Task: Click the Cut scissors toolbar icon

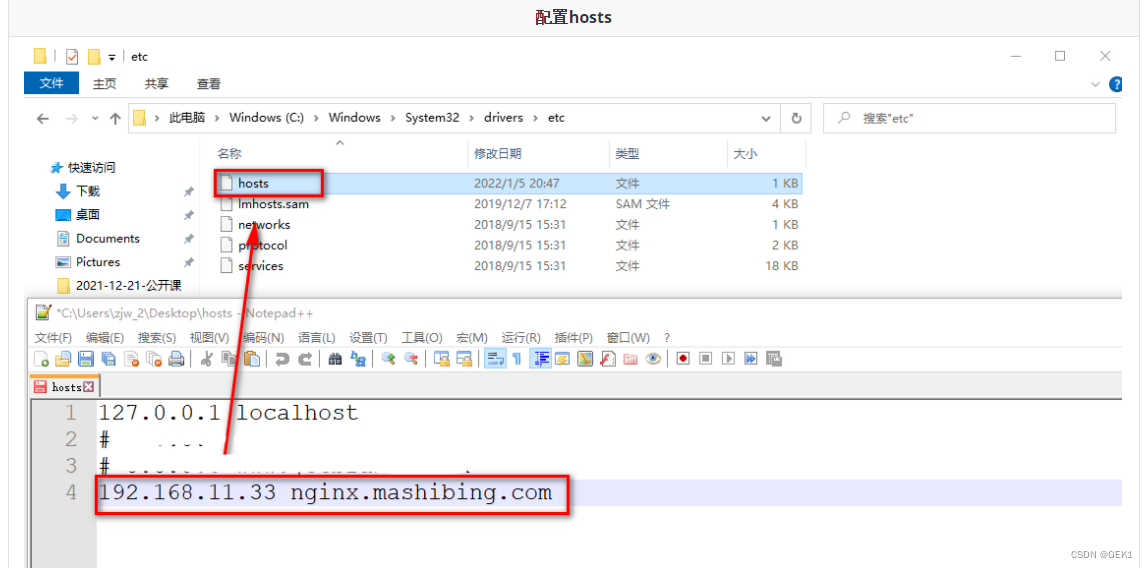Action: pos(207,359)
